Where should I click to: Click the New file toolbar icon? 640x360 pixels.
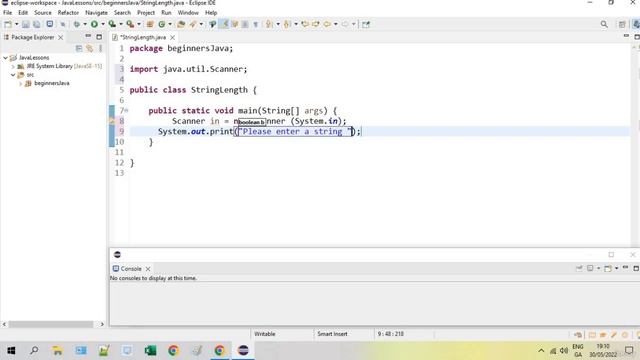pyautogui.click(x=8, y=24)
